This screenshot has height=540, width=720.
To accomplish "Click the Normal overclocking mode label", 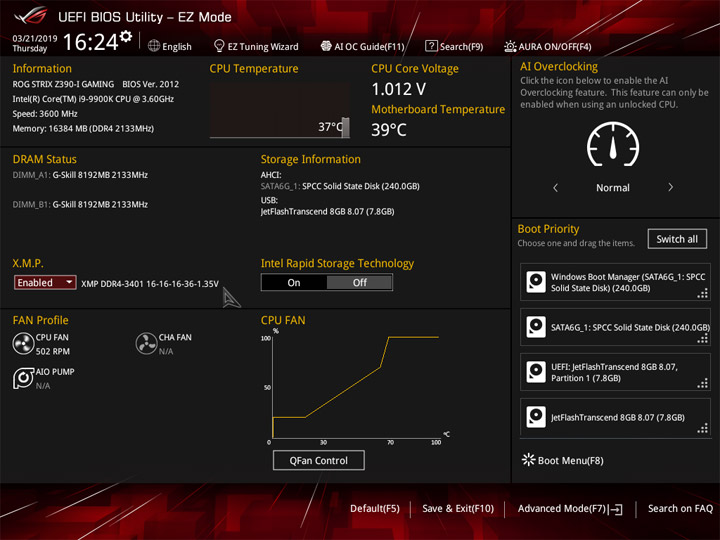I will [613, 188].
